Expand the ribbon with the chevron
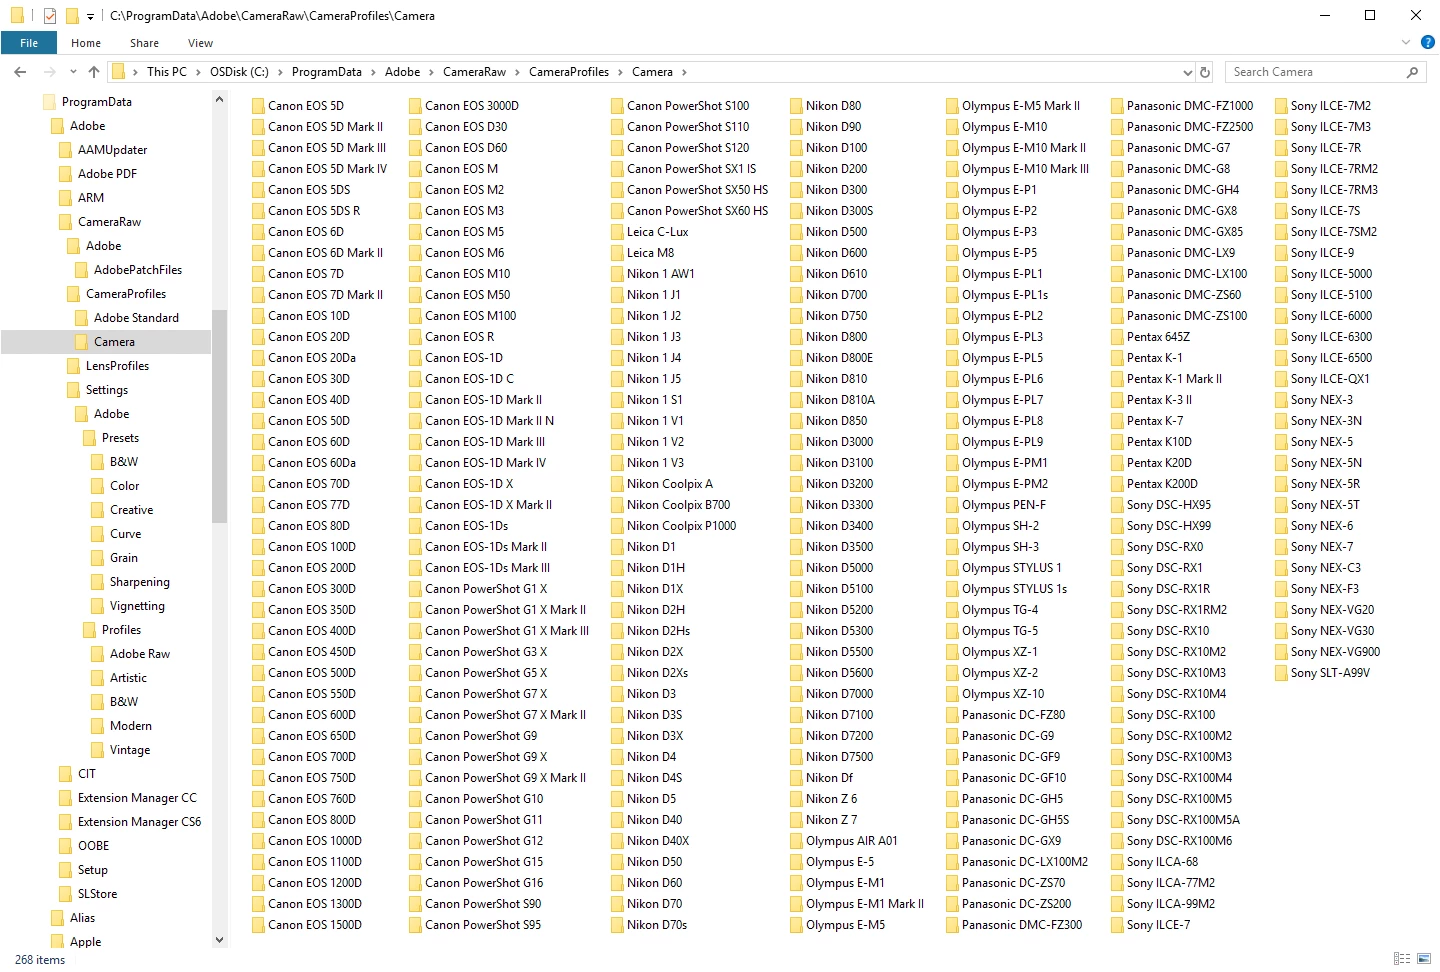The height and width of the screenshot is (972, 1440). 1406,43
